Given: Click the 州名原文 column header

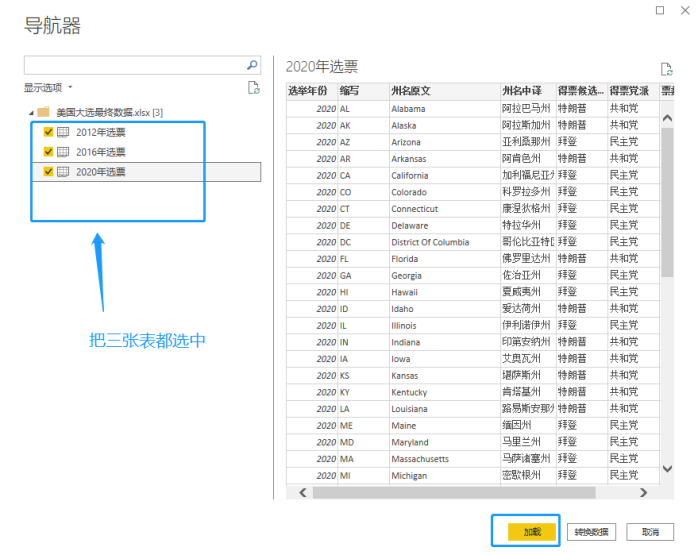Looking at the screenshot, I should coord(444,91).
